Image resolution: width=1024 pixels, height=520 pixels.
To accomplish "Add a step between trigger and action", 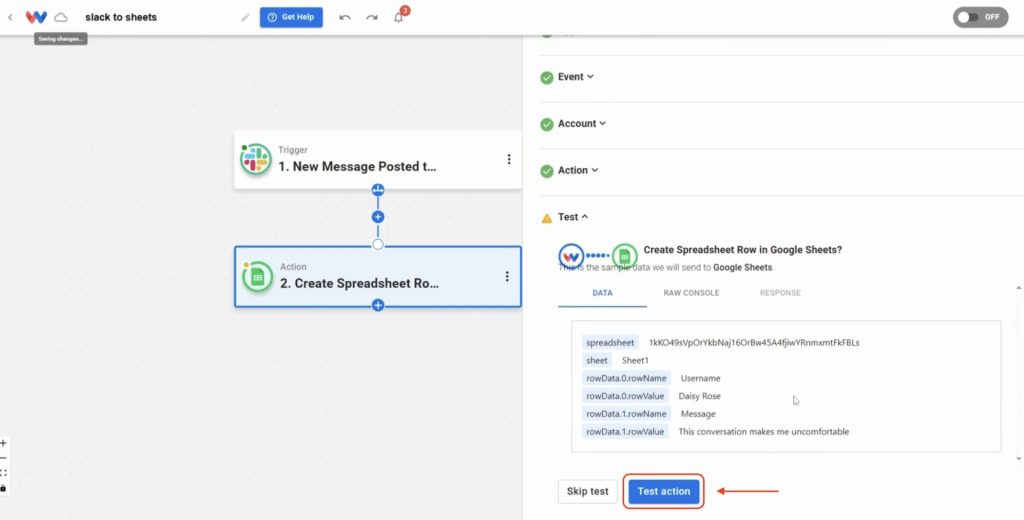I will pos(377,217).
